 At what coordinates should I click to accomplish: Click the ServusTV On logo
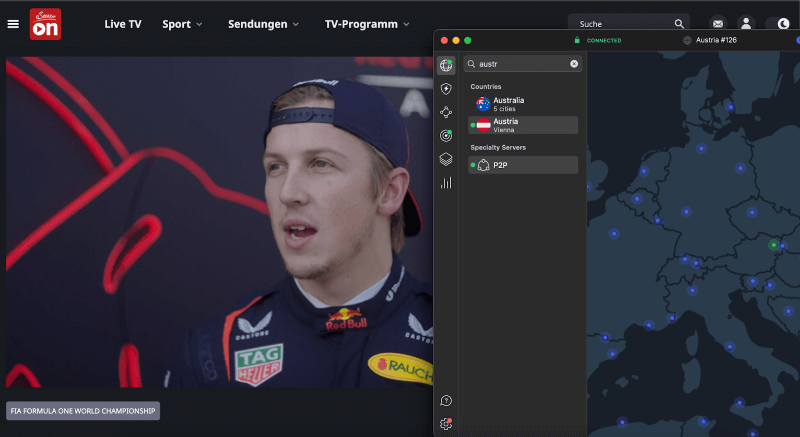coord(45,24)
